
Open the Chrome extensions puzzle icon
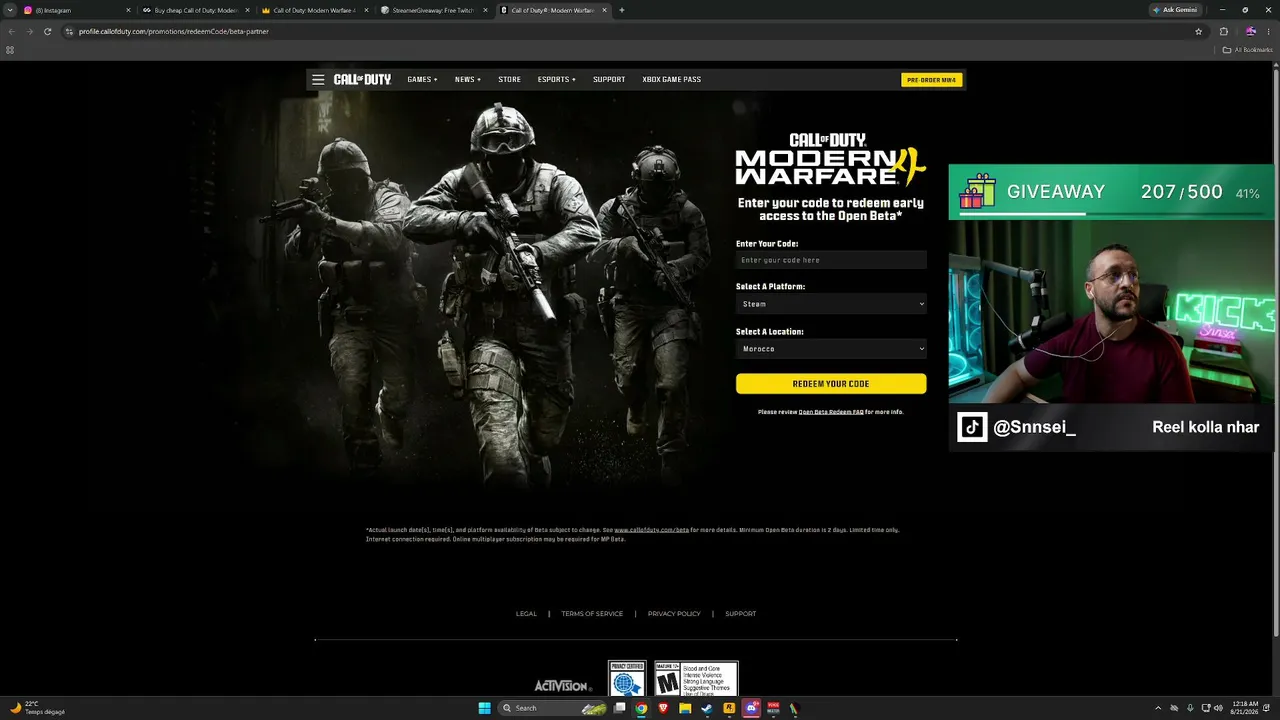(x=1224, y=31)
